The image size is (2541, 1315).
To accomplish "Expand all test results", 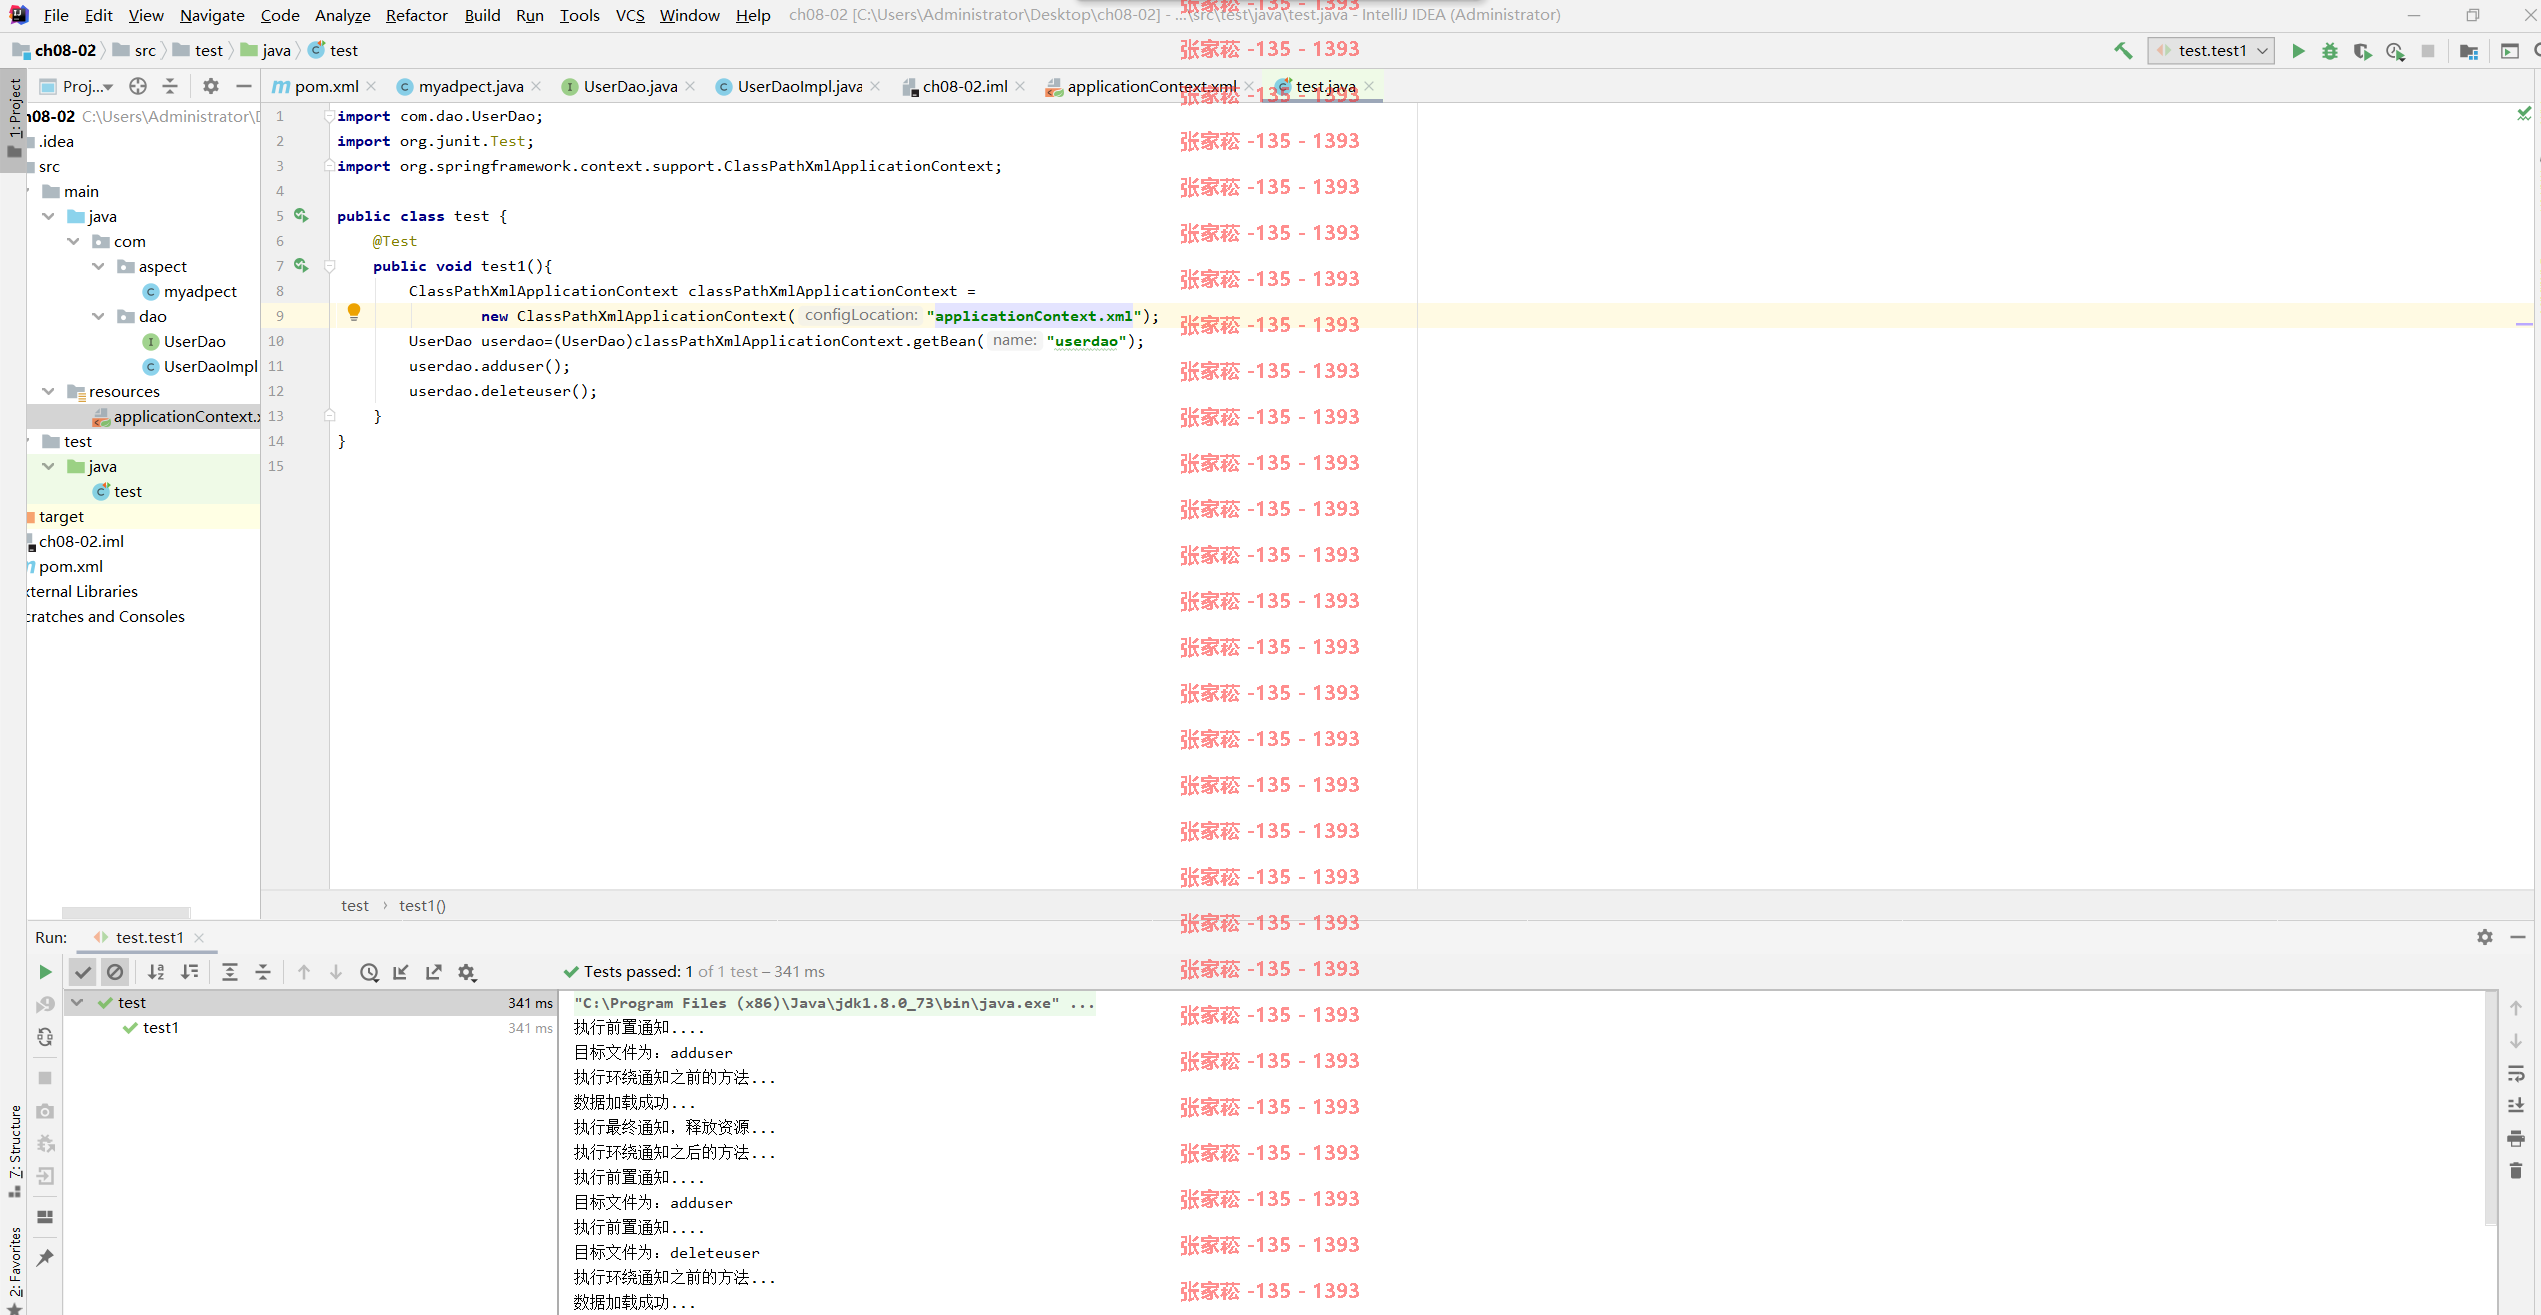I will point(230,972).
